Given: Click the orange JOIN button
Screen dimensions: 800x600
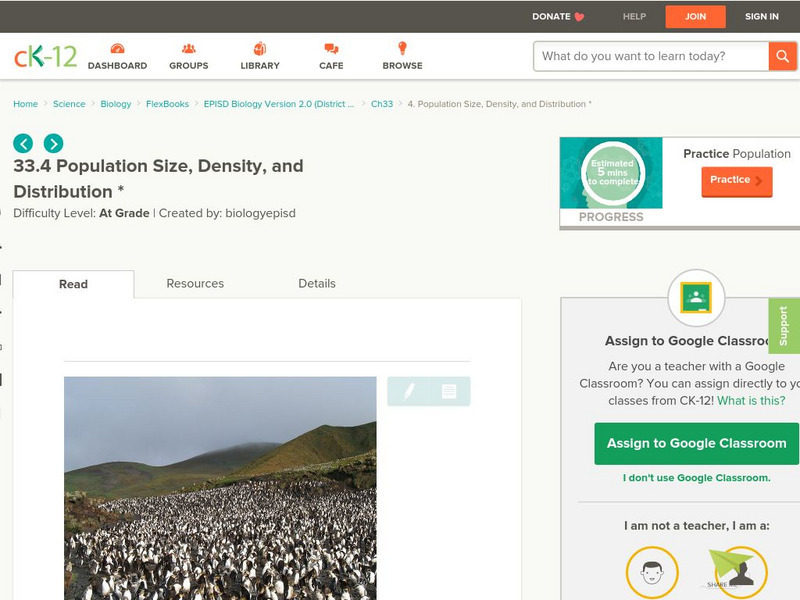Looking at the screenshot, I should tap(695, 17).
